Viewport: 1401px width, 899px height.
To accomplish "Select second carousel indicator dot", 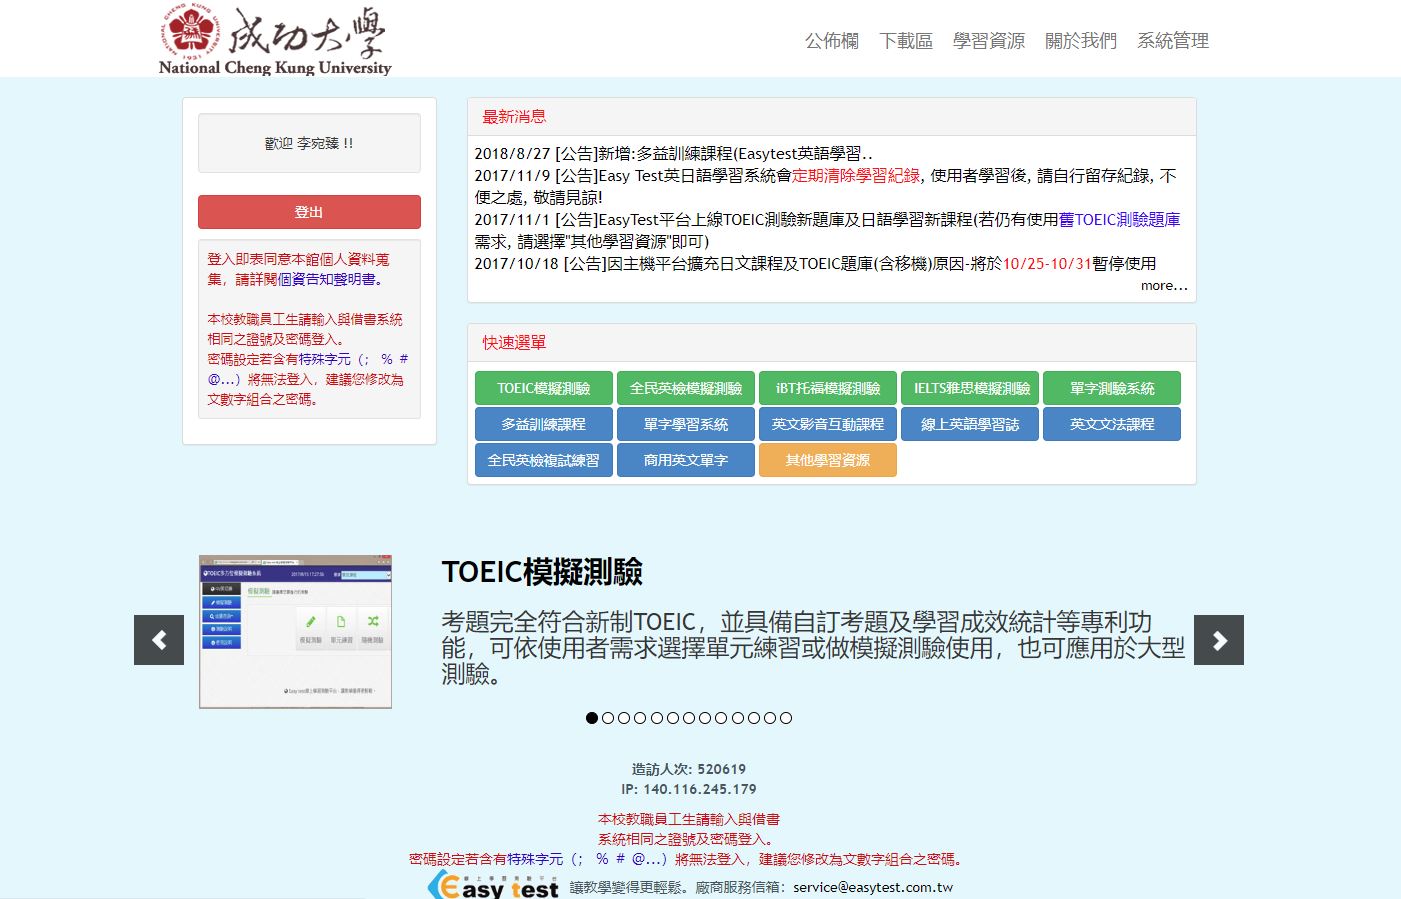I will click(x=608, y=718).
